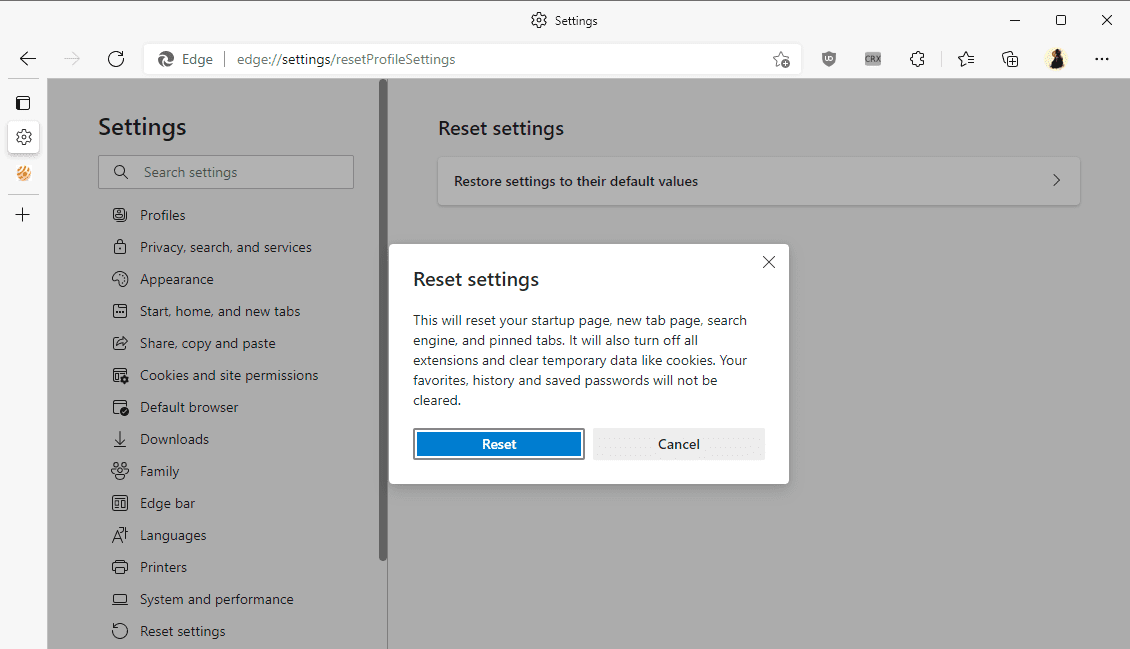
Task: Click the Settings gear in left rail
Action: click(23, 137)
